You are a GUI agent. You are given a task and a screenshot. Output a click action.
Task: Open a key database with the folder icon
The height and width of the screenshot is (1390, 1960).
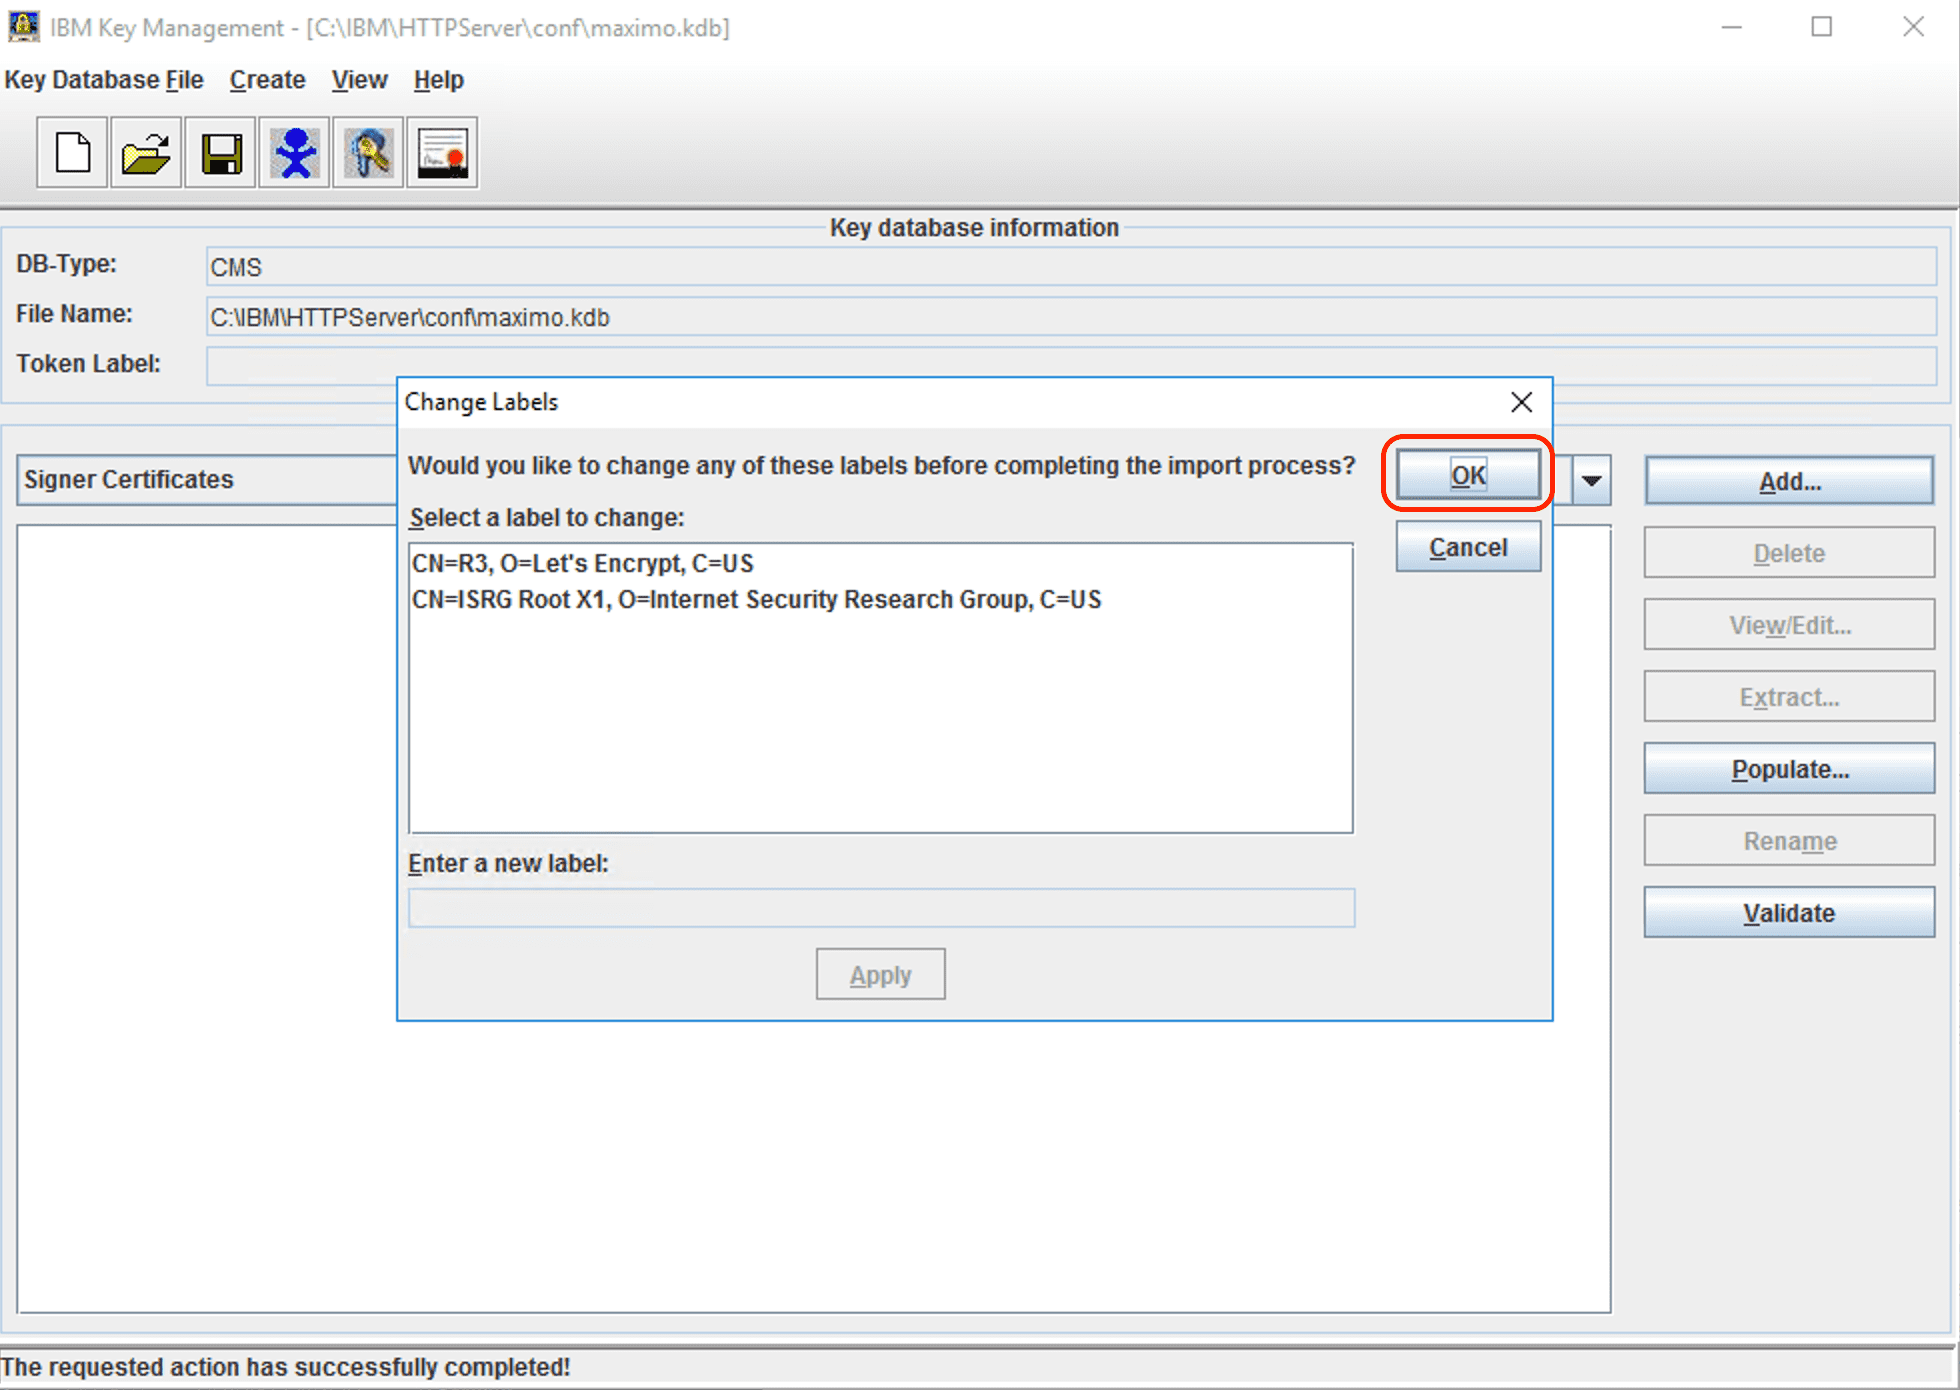click(146, 153)
